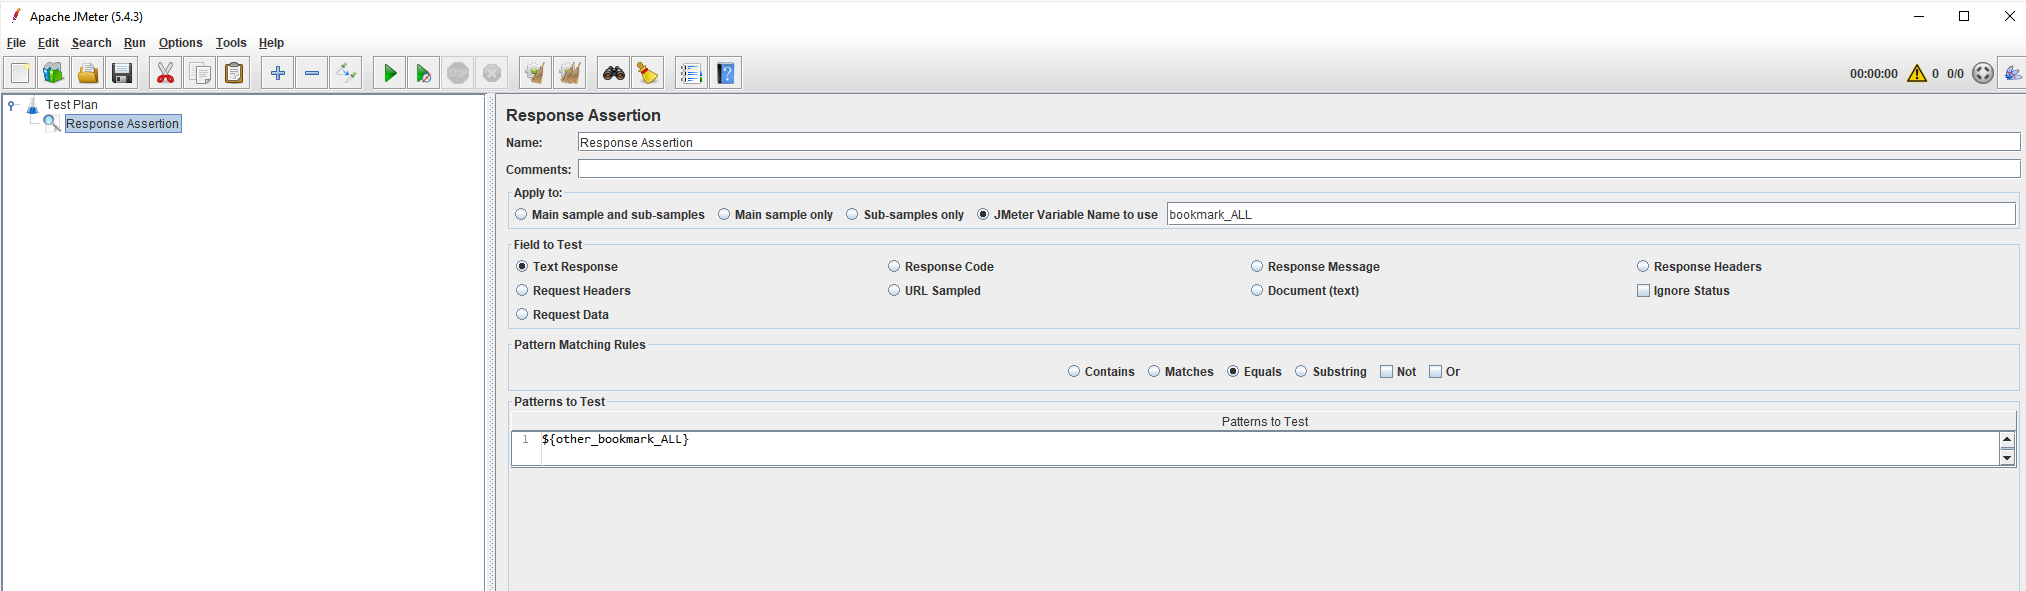
Task: Choose Contains matching rule
Action: point(1101,372)
